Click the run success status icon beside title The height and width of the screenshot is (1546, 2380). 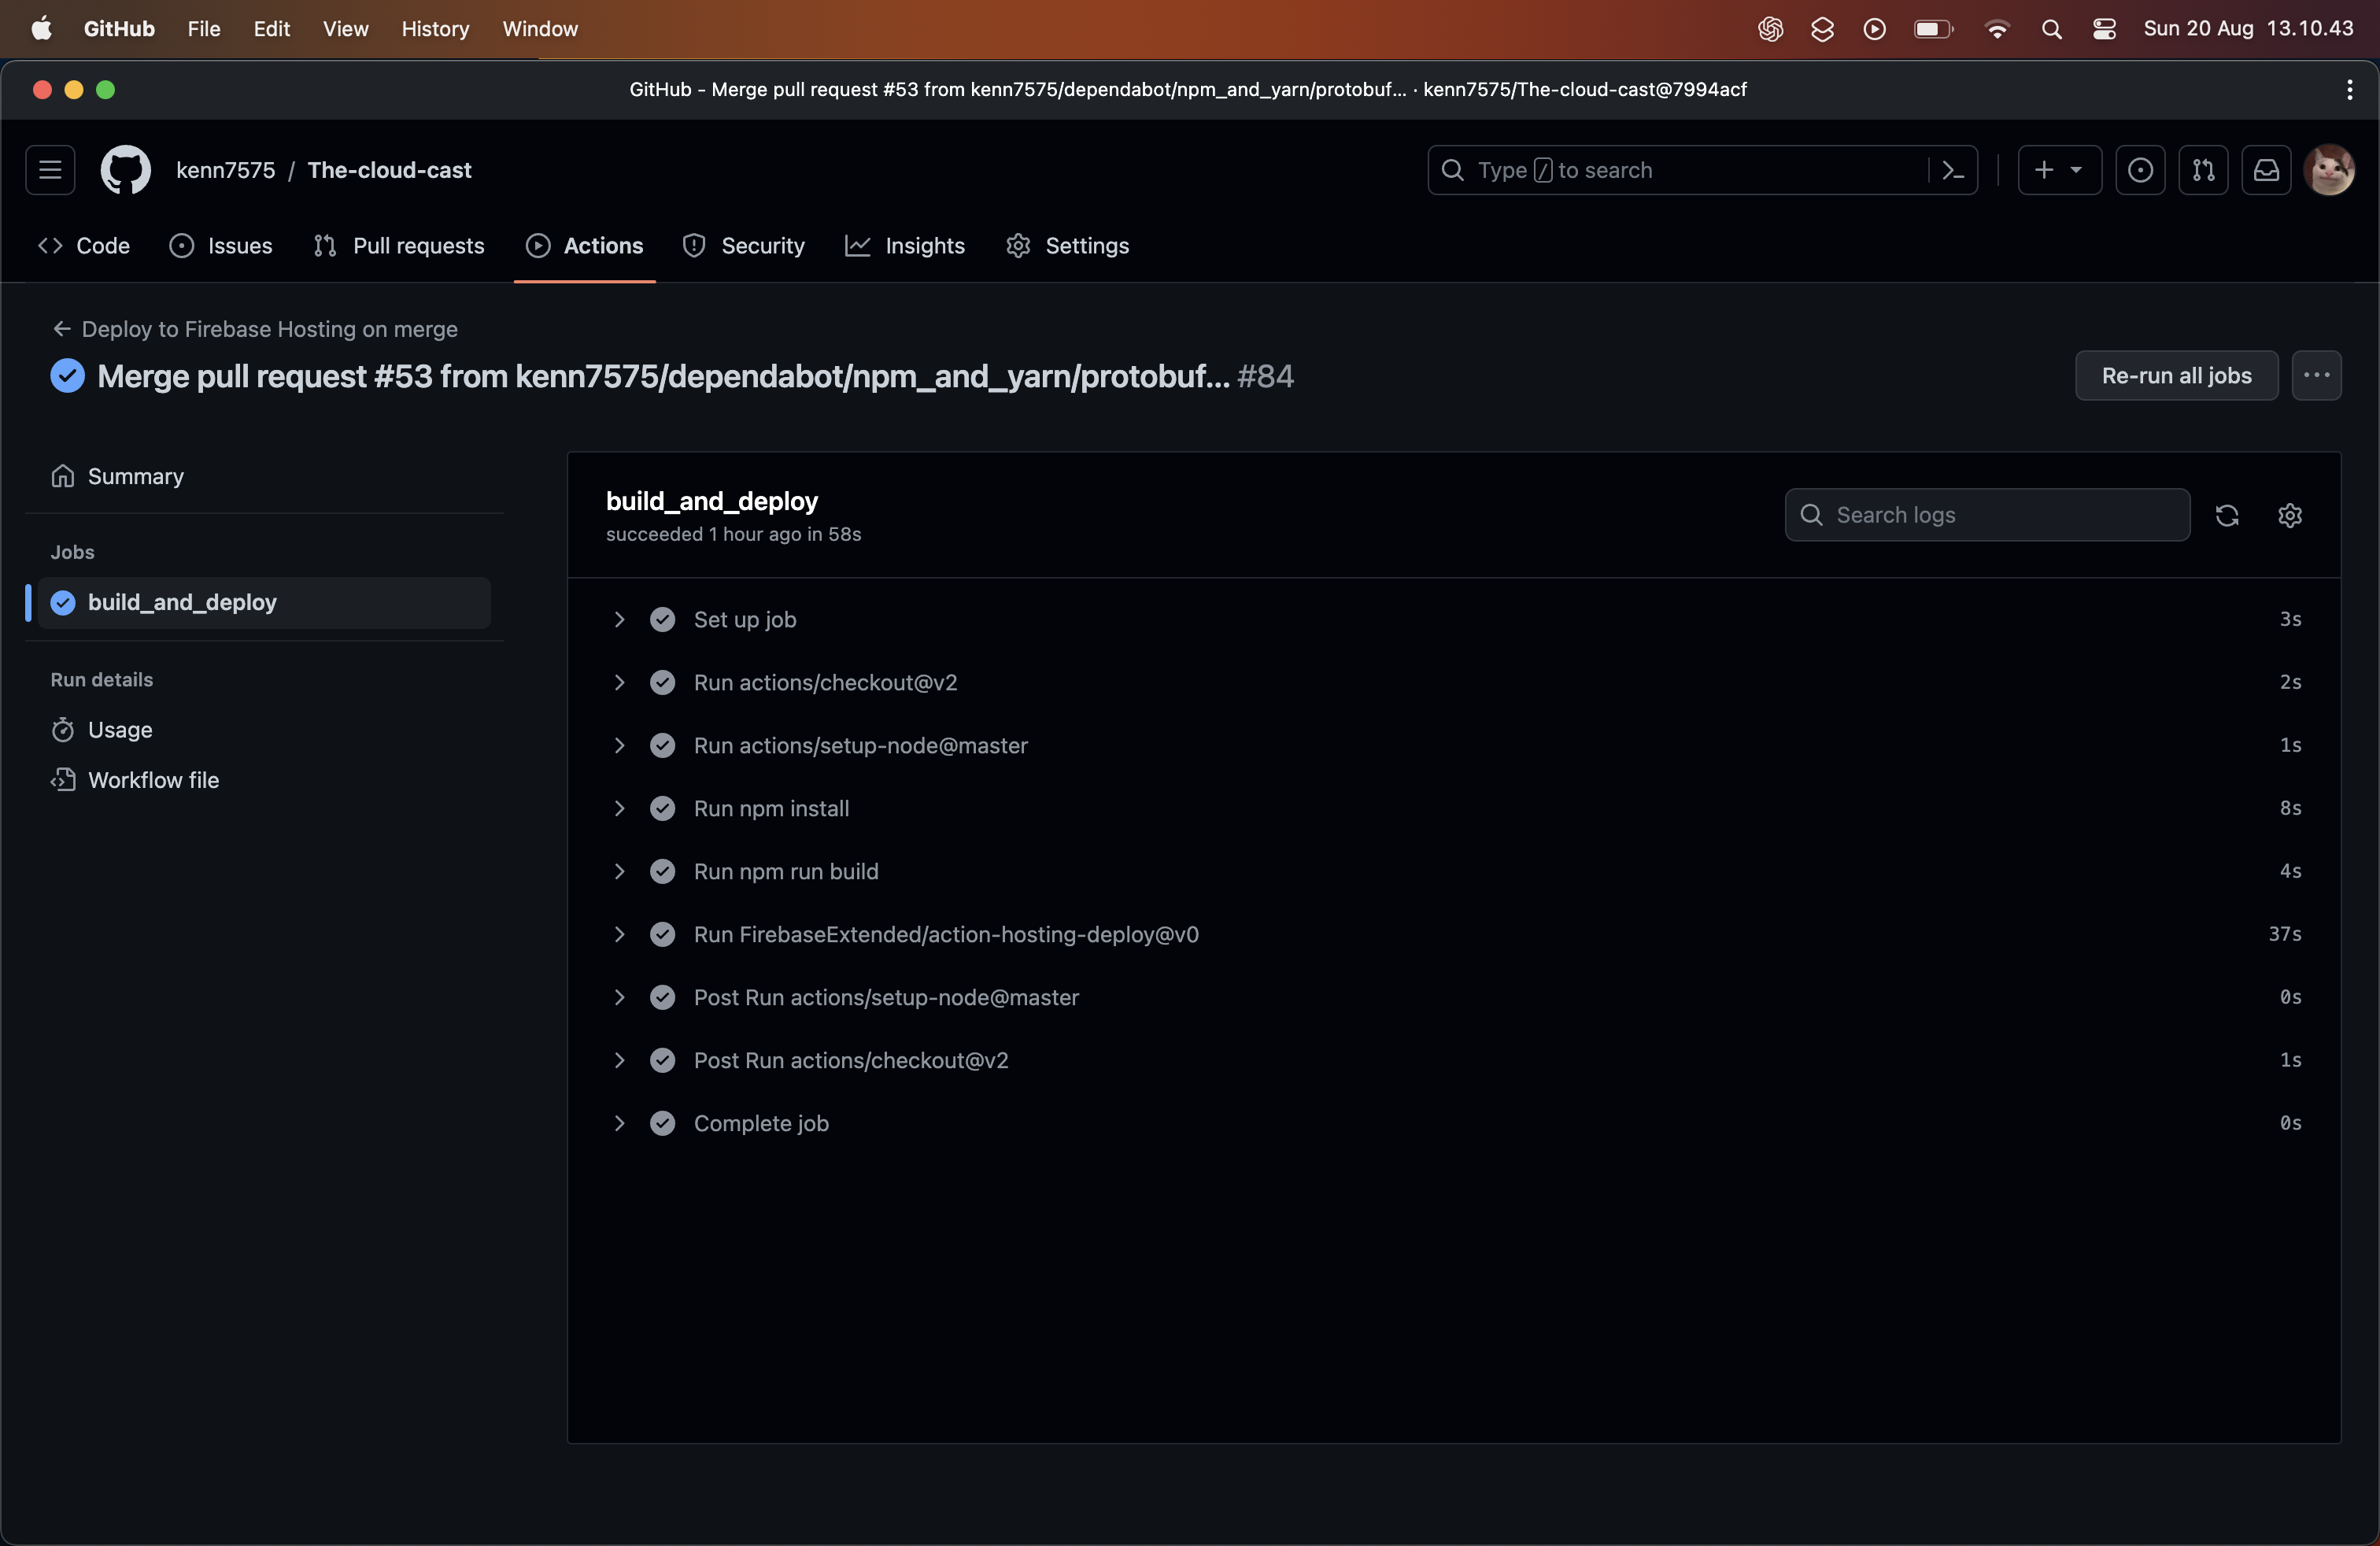click(68, 376)
